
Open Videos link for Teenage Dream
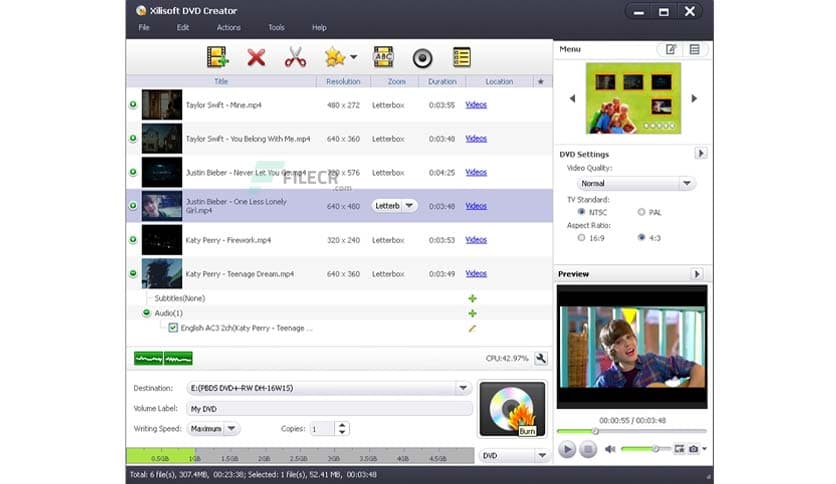pyautogui.click(x=476, y=273)
